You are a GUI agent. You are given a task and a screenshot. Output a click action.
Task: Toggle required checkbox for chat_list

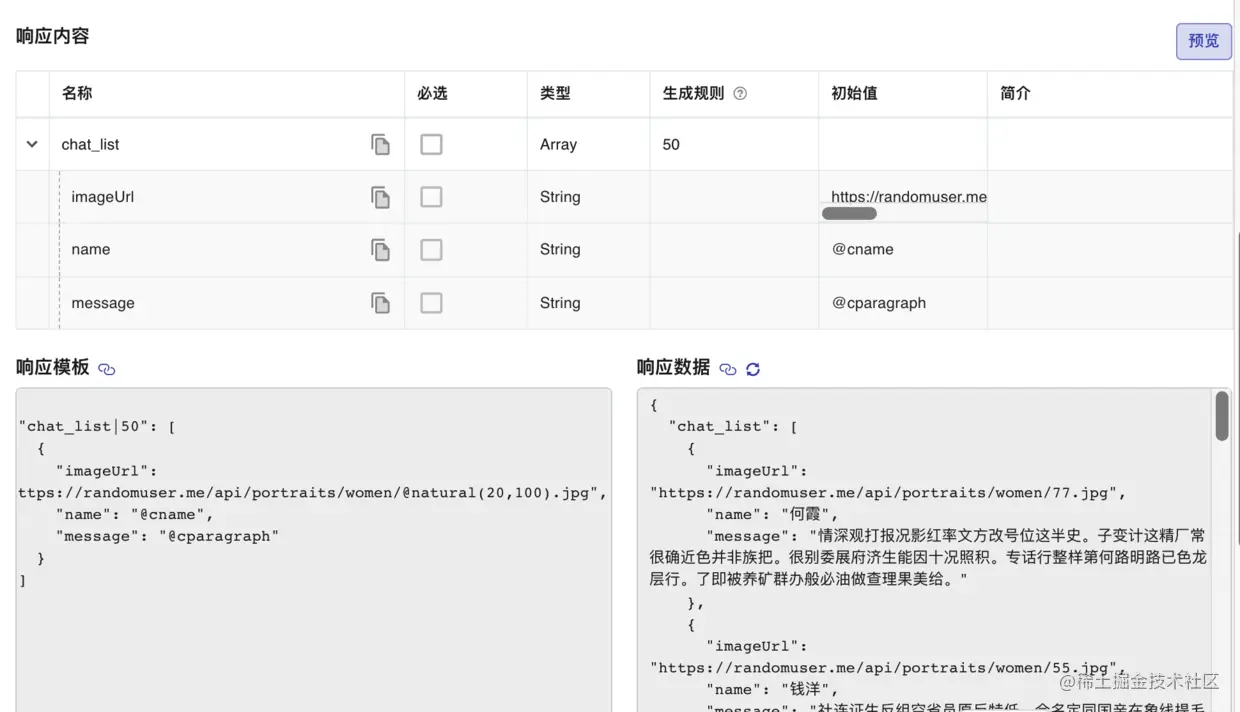coord(431,145)
